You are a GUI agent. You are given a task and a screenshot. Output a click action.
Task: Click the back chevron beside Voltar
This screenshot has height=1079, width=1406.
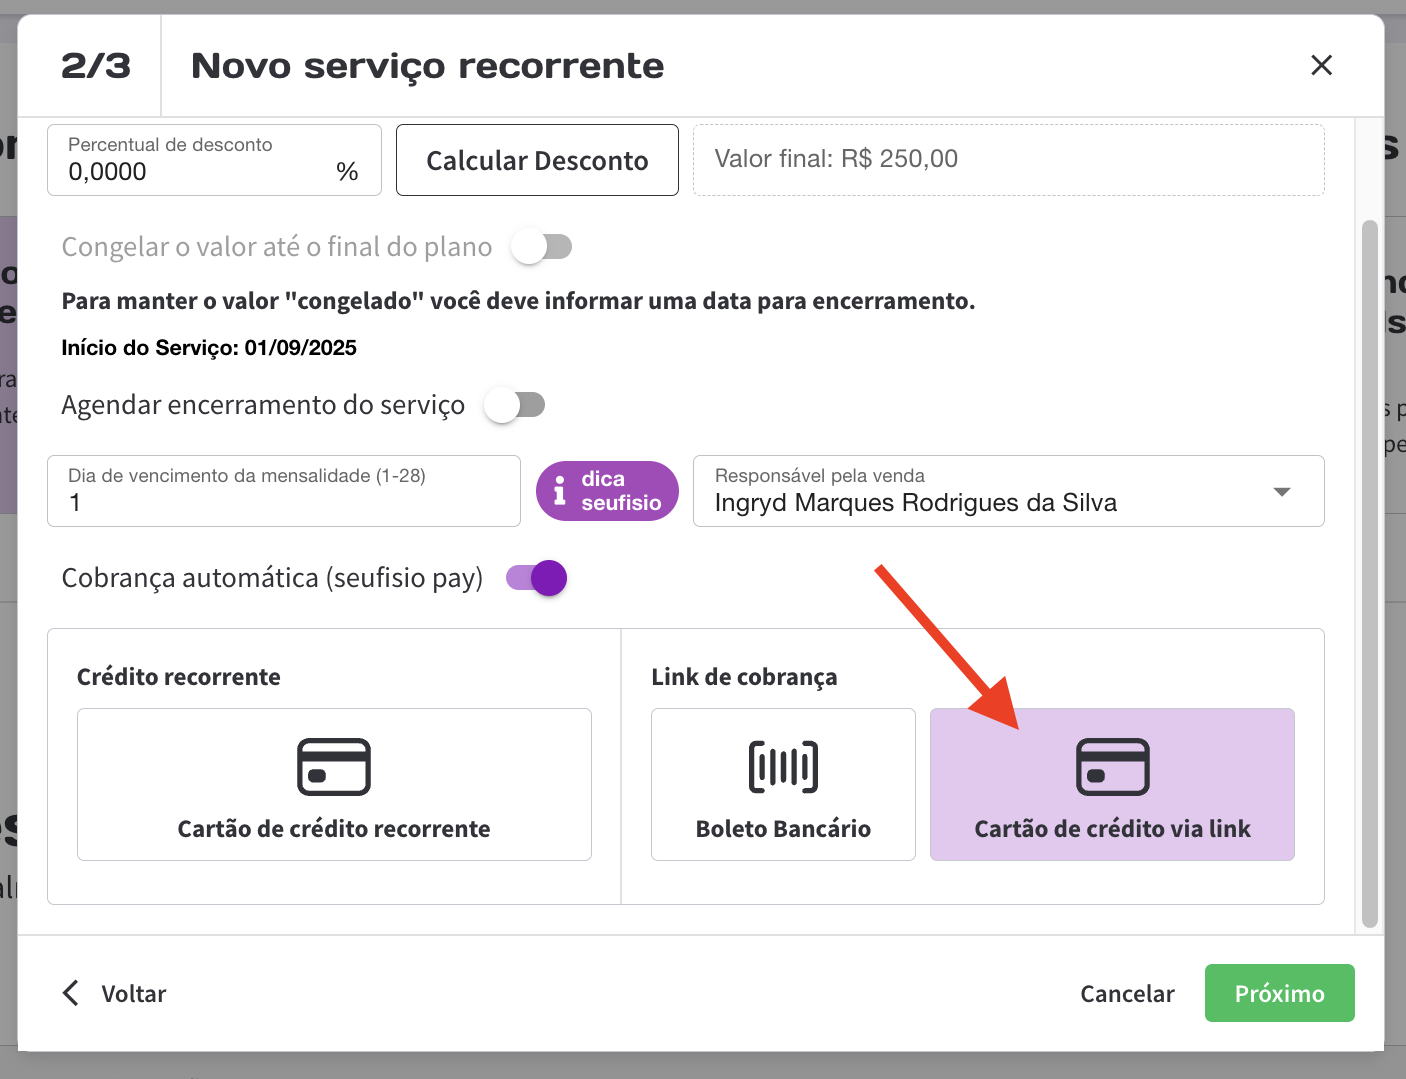click(71, 993)
